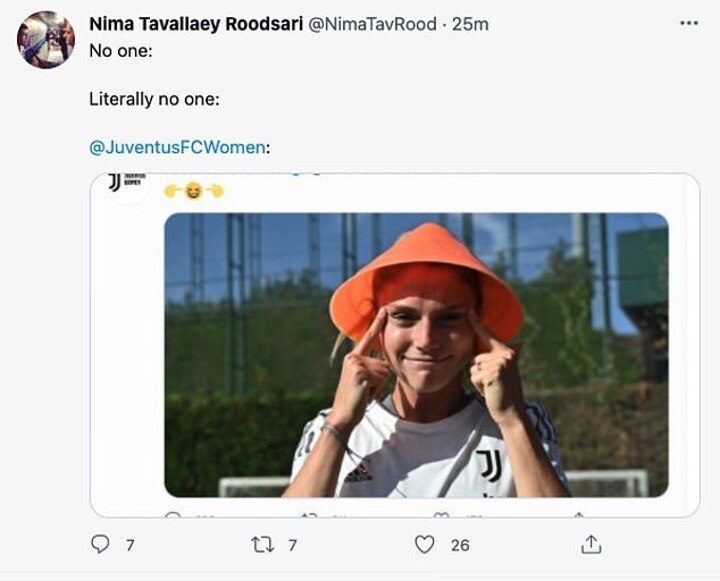Screen dimensions: 720x581
Task: Show the 7 retweets count
Action: pos(292,544)
